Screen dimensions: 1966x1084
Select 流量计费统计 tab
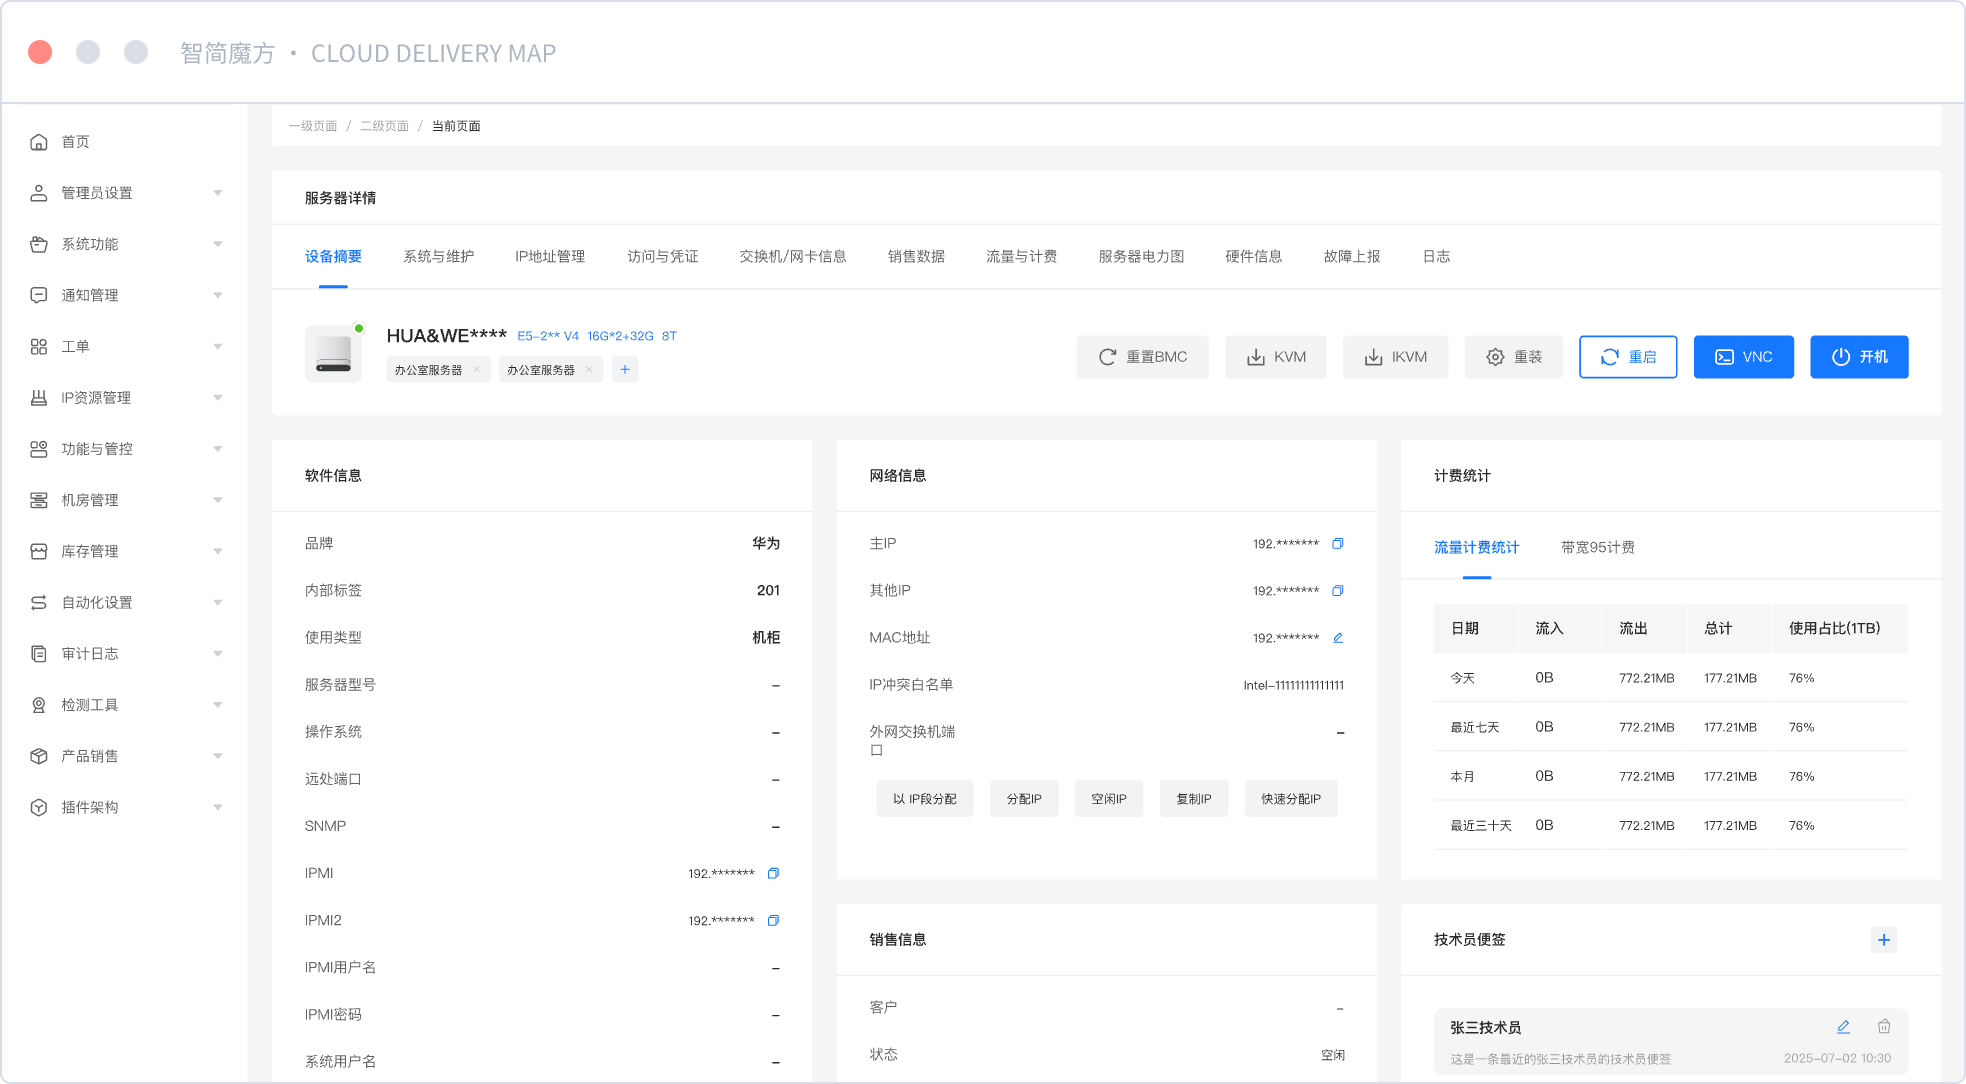click(1477, 548)
